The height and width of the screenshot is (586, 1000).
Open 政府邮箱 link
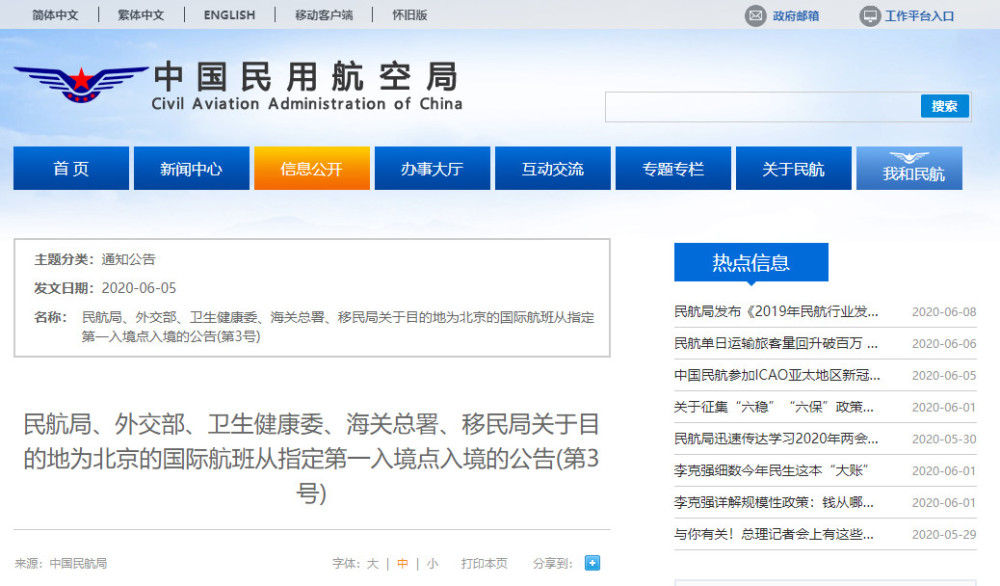(x=795, y=16)
